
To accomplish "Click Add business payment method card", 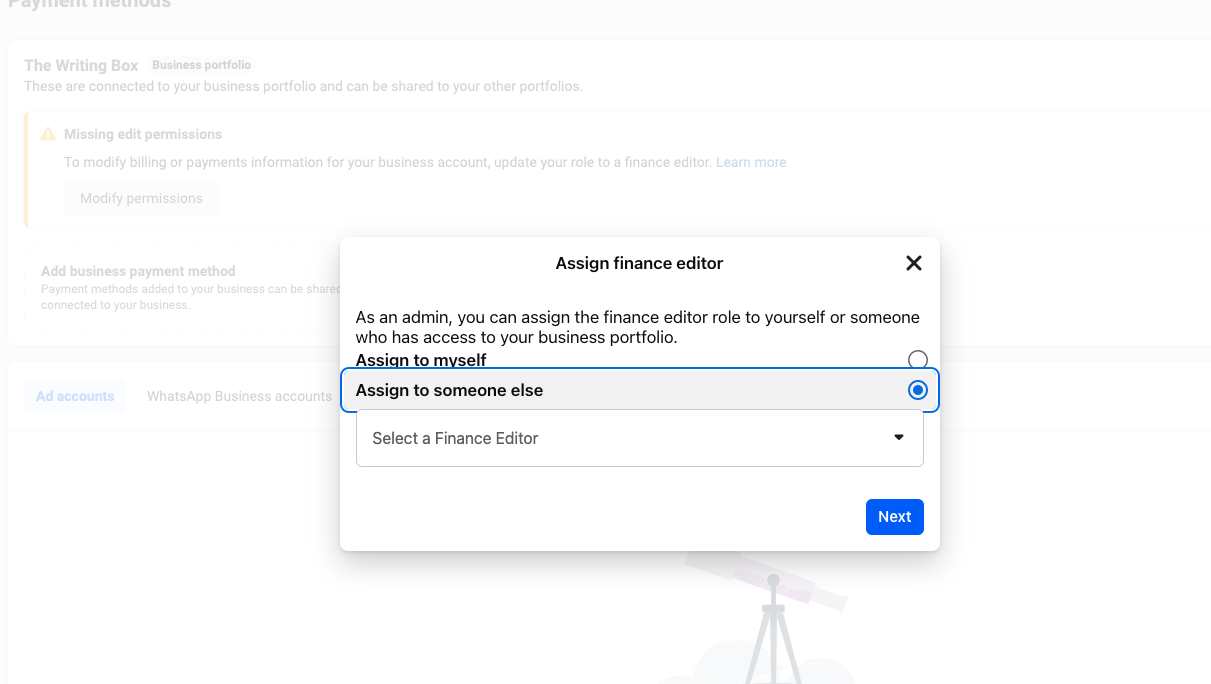I will click(180, 286).
